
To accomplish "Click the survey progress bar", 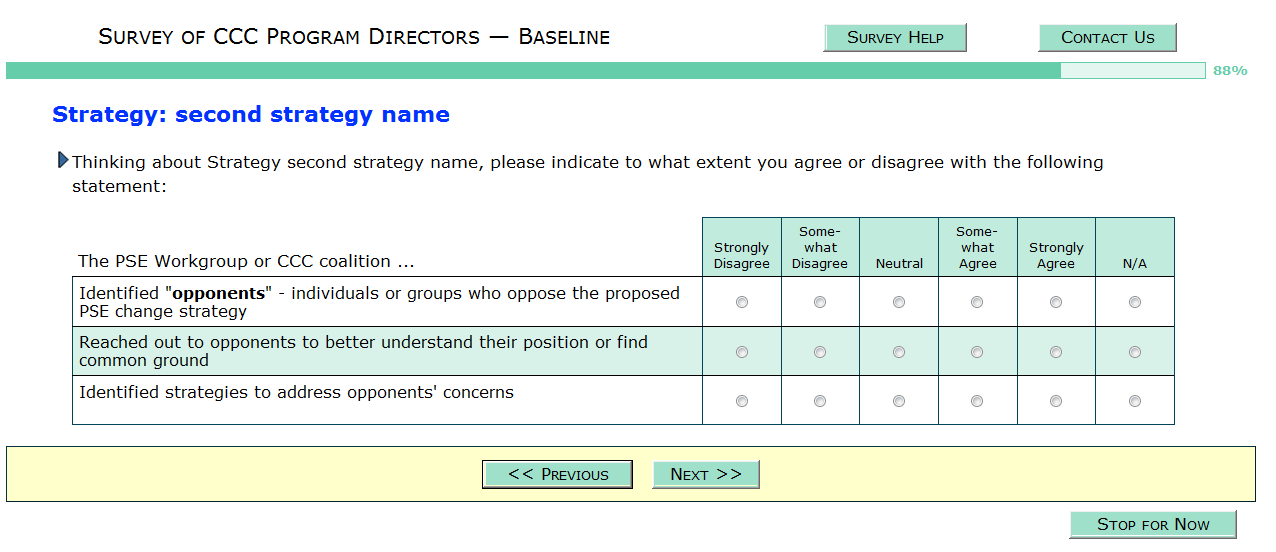I will click(605, 71).
